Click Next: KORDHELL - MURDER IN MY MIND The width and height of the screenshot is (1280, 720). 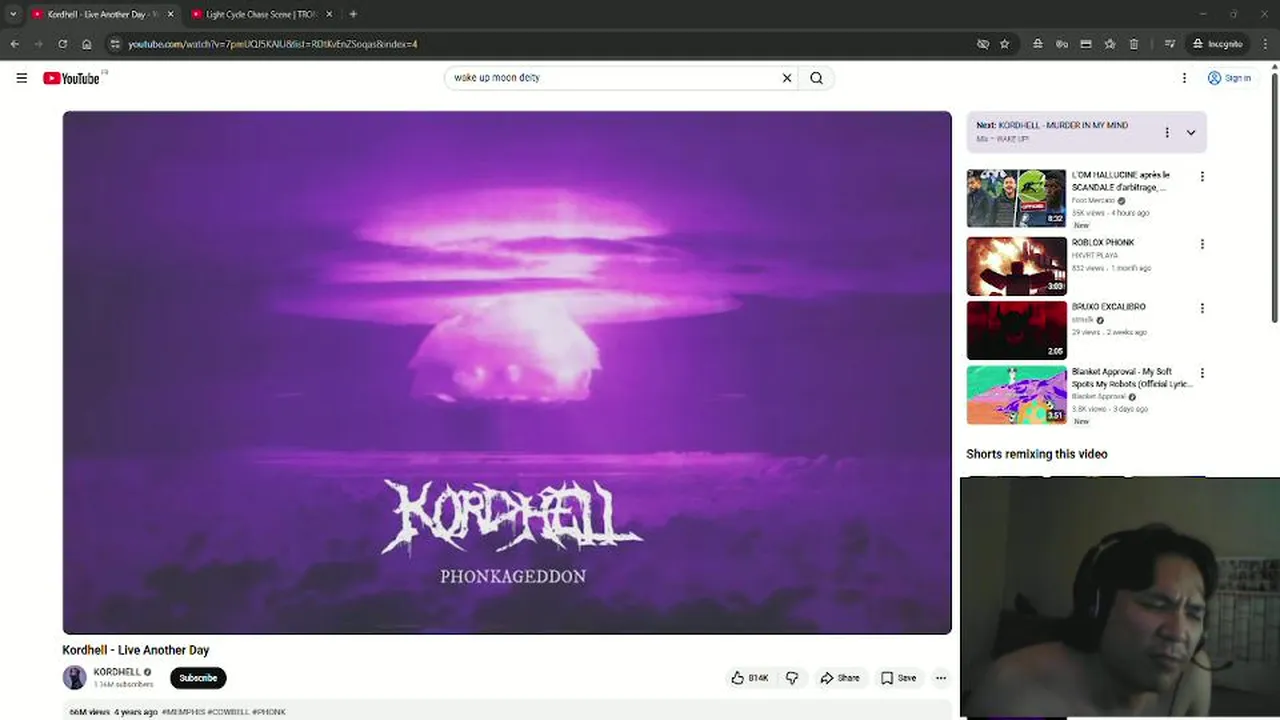coord(1052,125)
